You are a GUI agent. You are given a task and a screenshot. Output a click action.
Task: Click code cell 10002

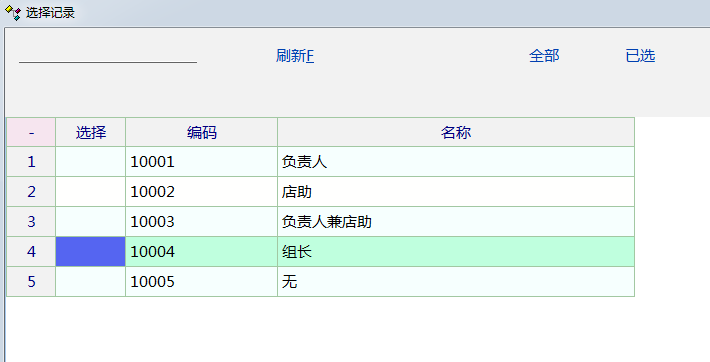click(201, 192)
